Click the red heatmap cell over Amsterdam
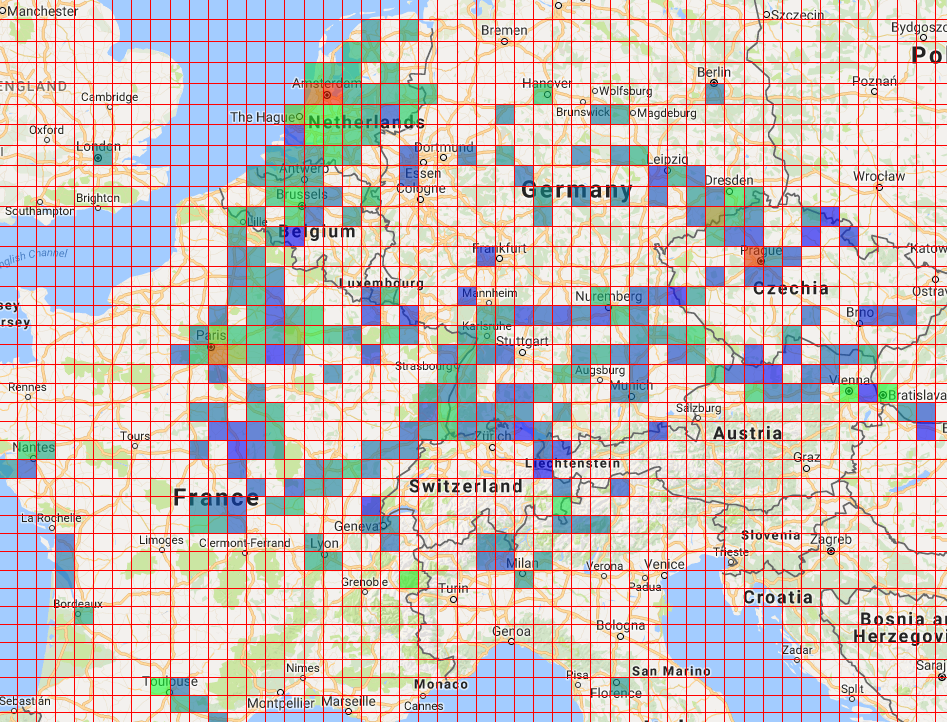 333,94
